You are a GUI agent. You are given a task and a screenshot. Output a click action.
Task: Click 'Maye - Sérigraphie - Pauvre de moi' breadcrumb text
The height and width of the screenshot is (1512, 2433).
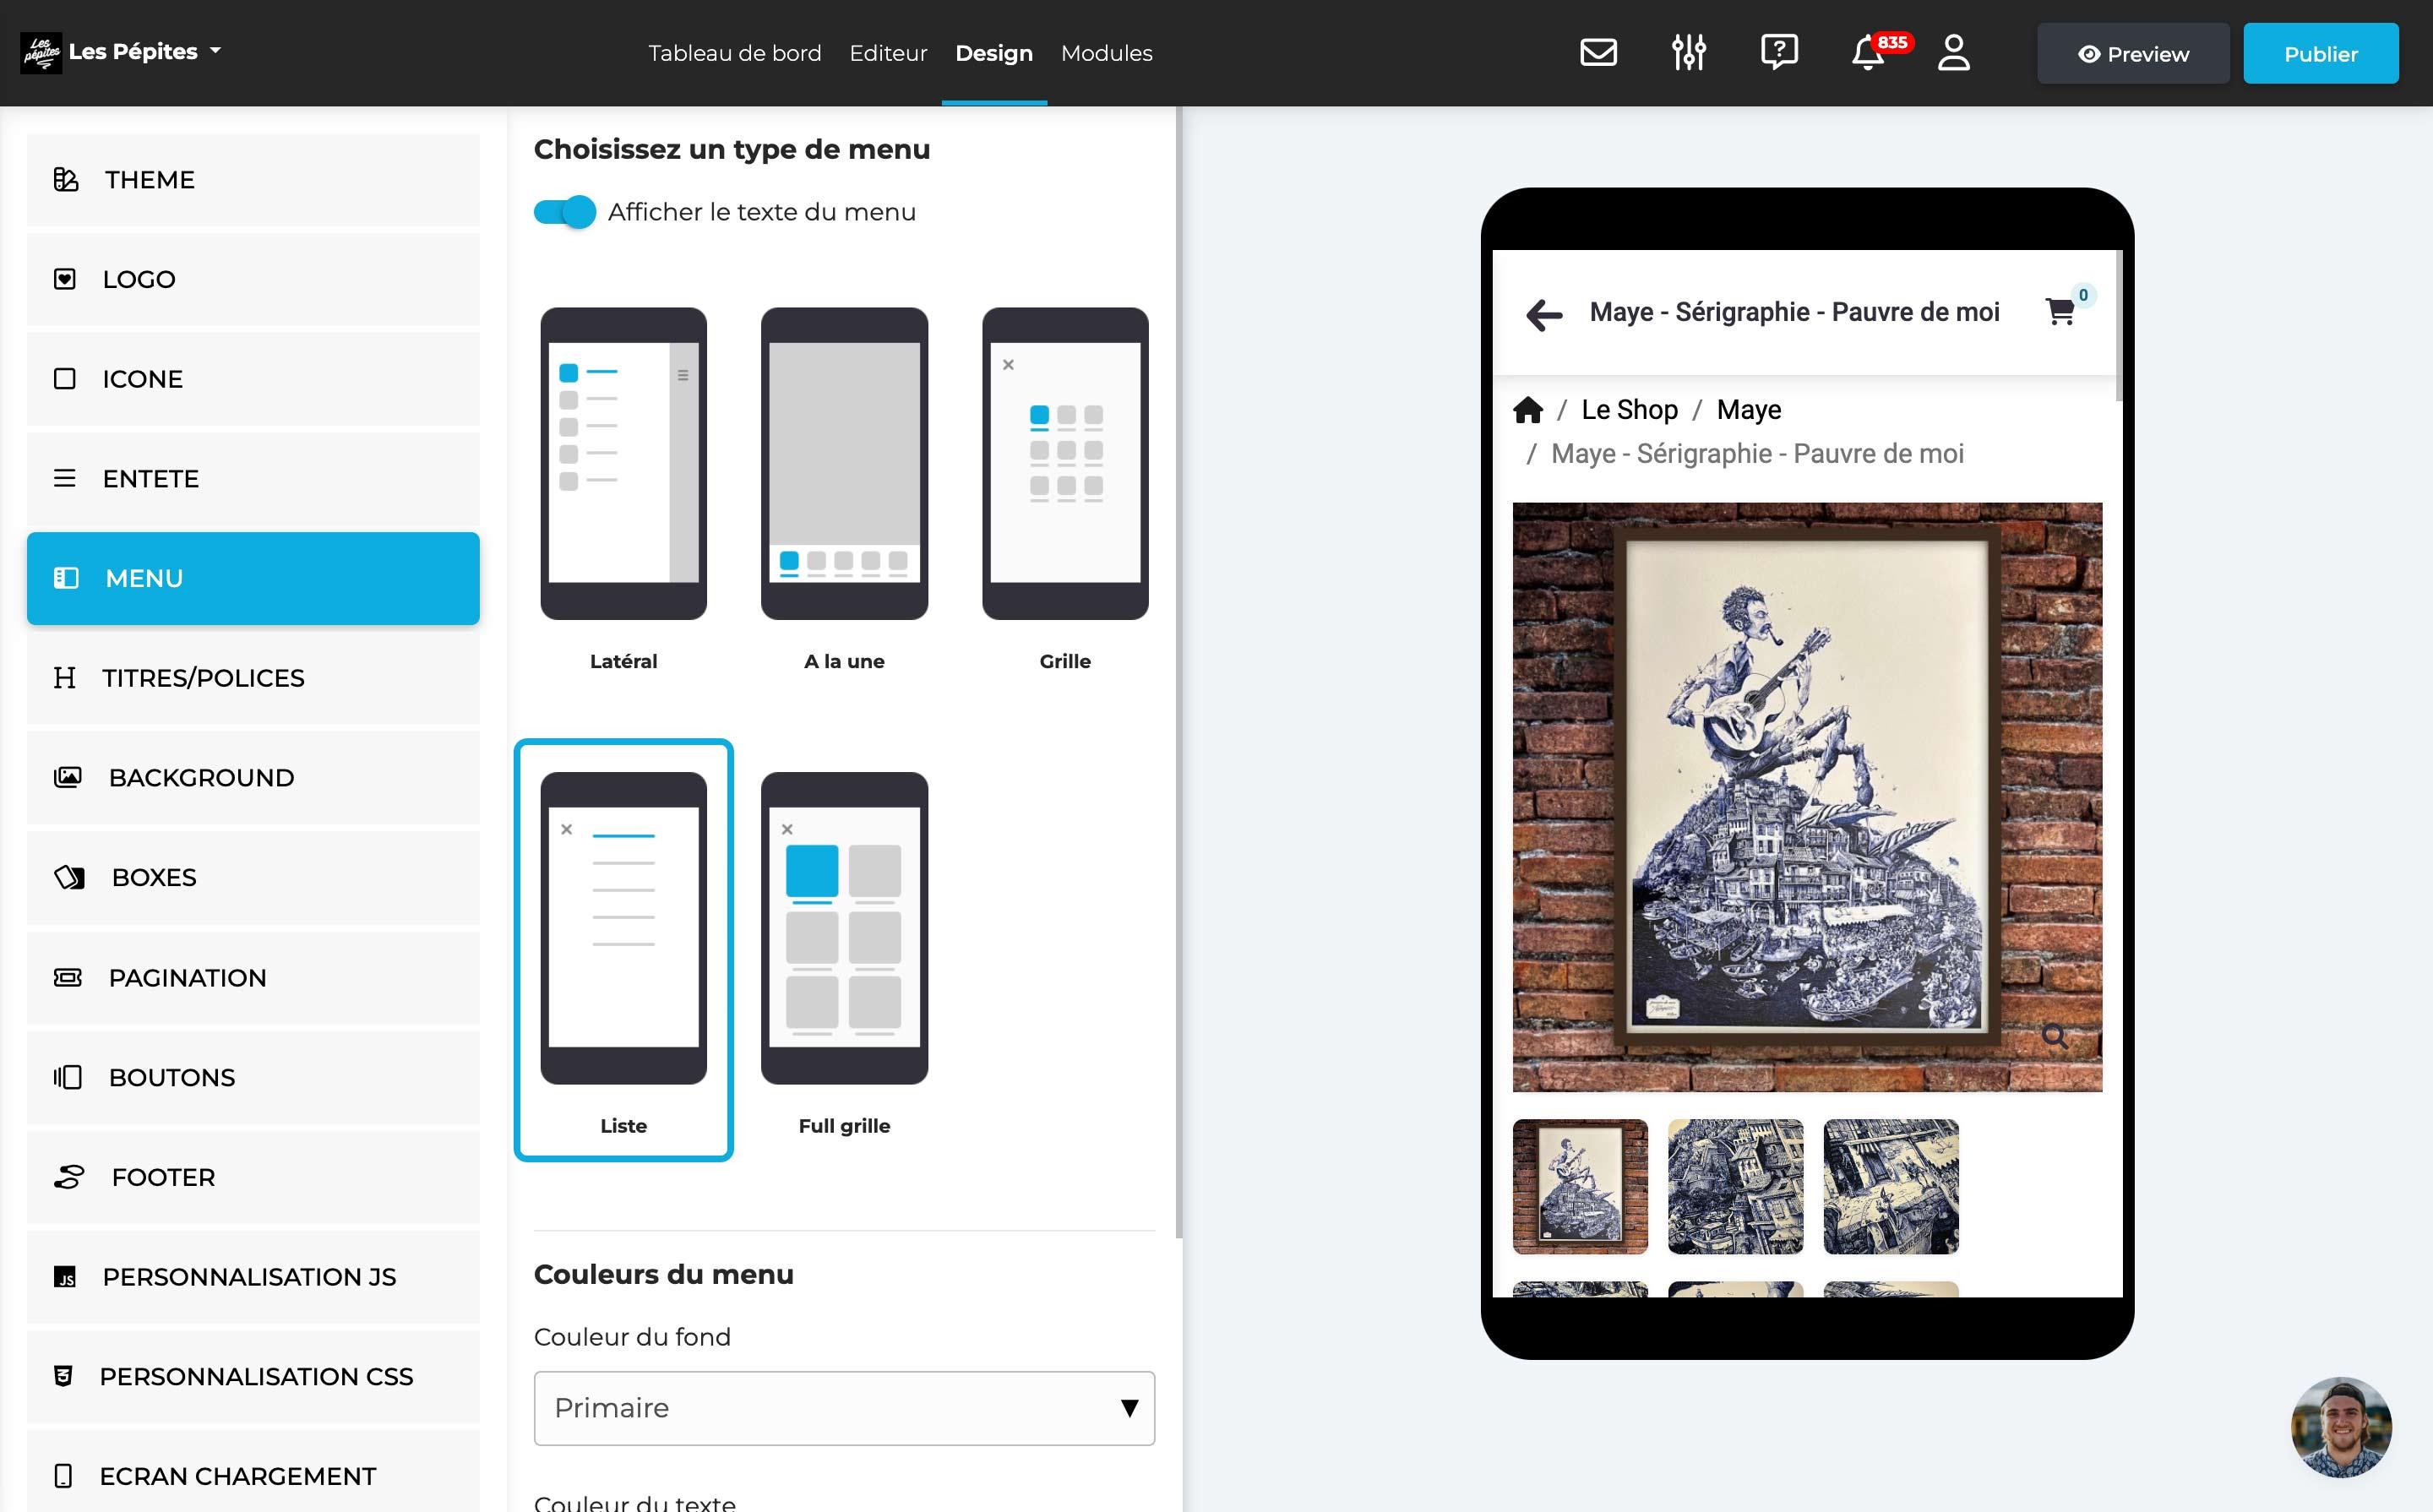(1757, 454)
